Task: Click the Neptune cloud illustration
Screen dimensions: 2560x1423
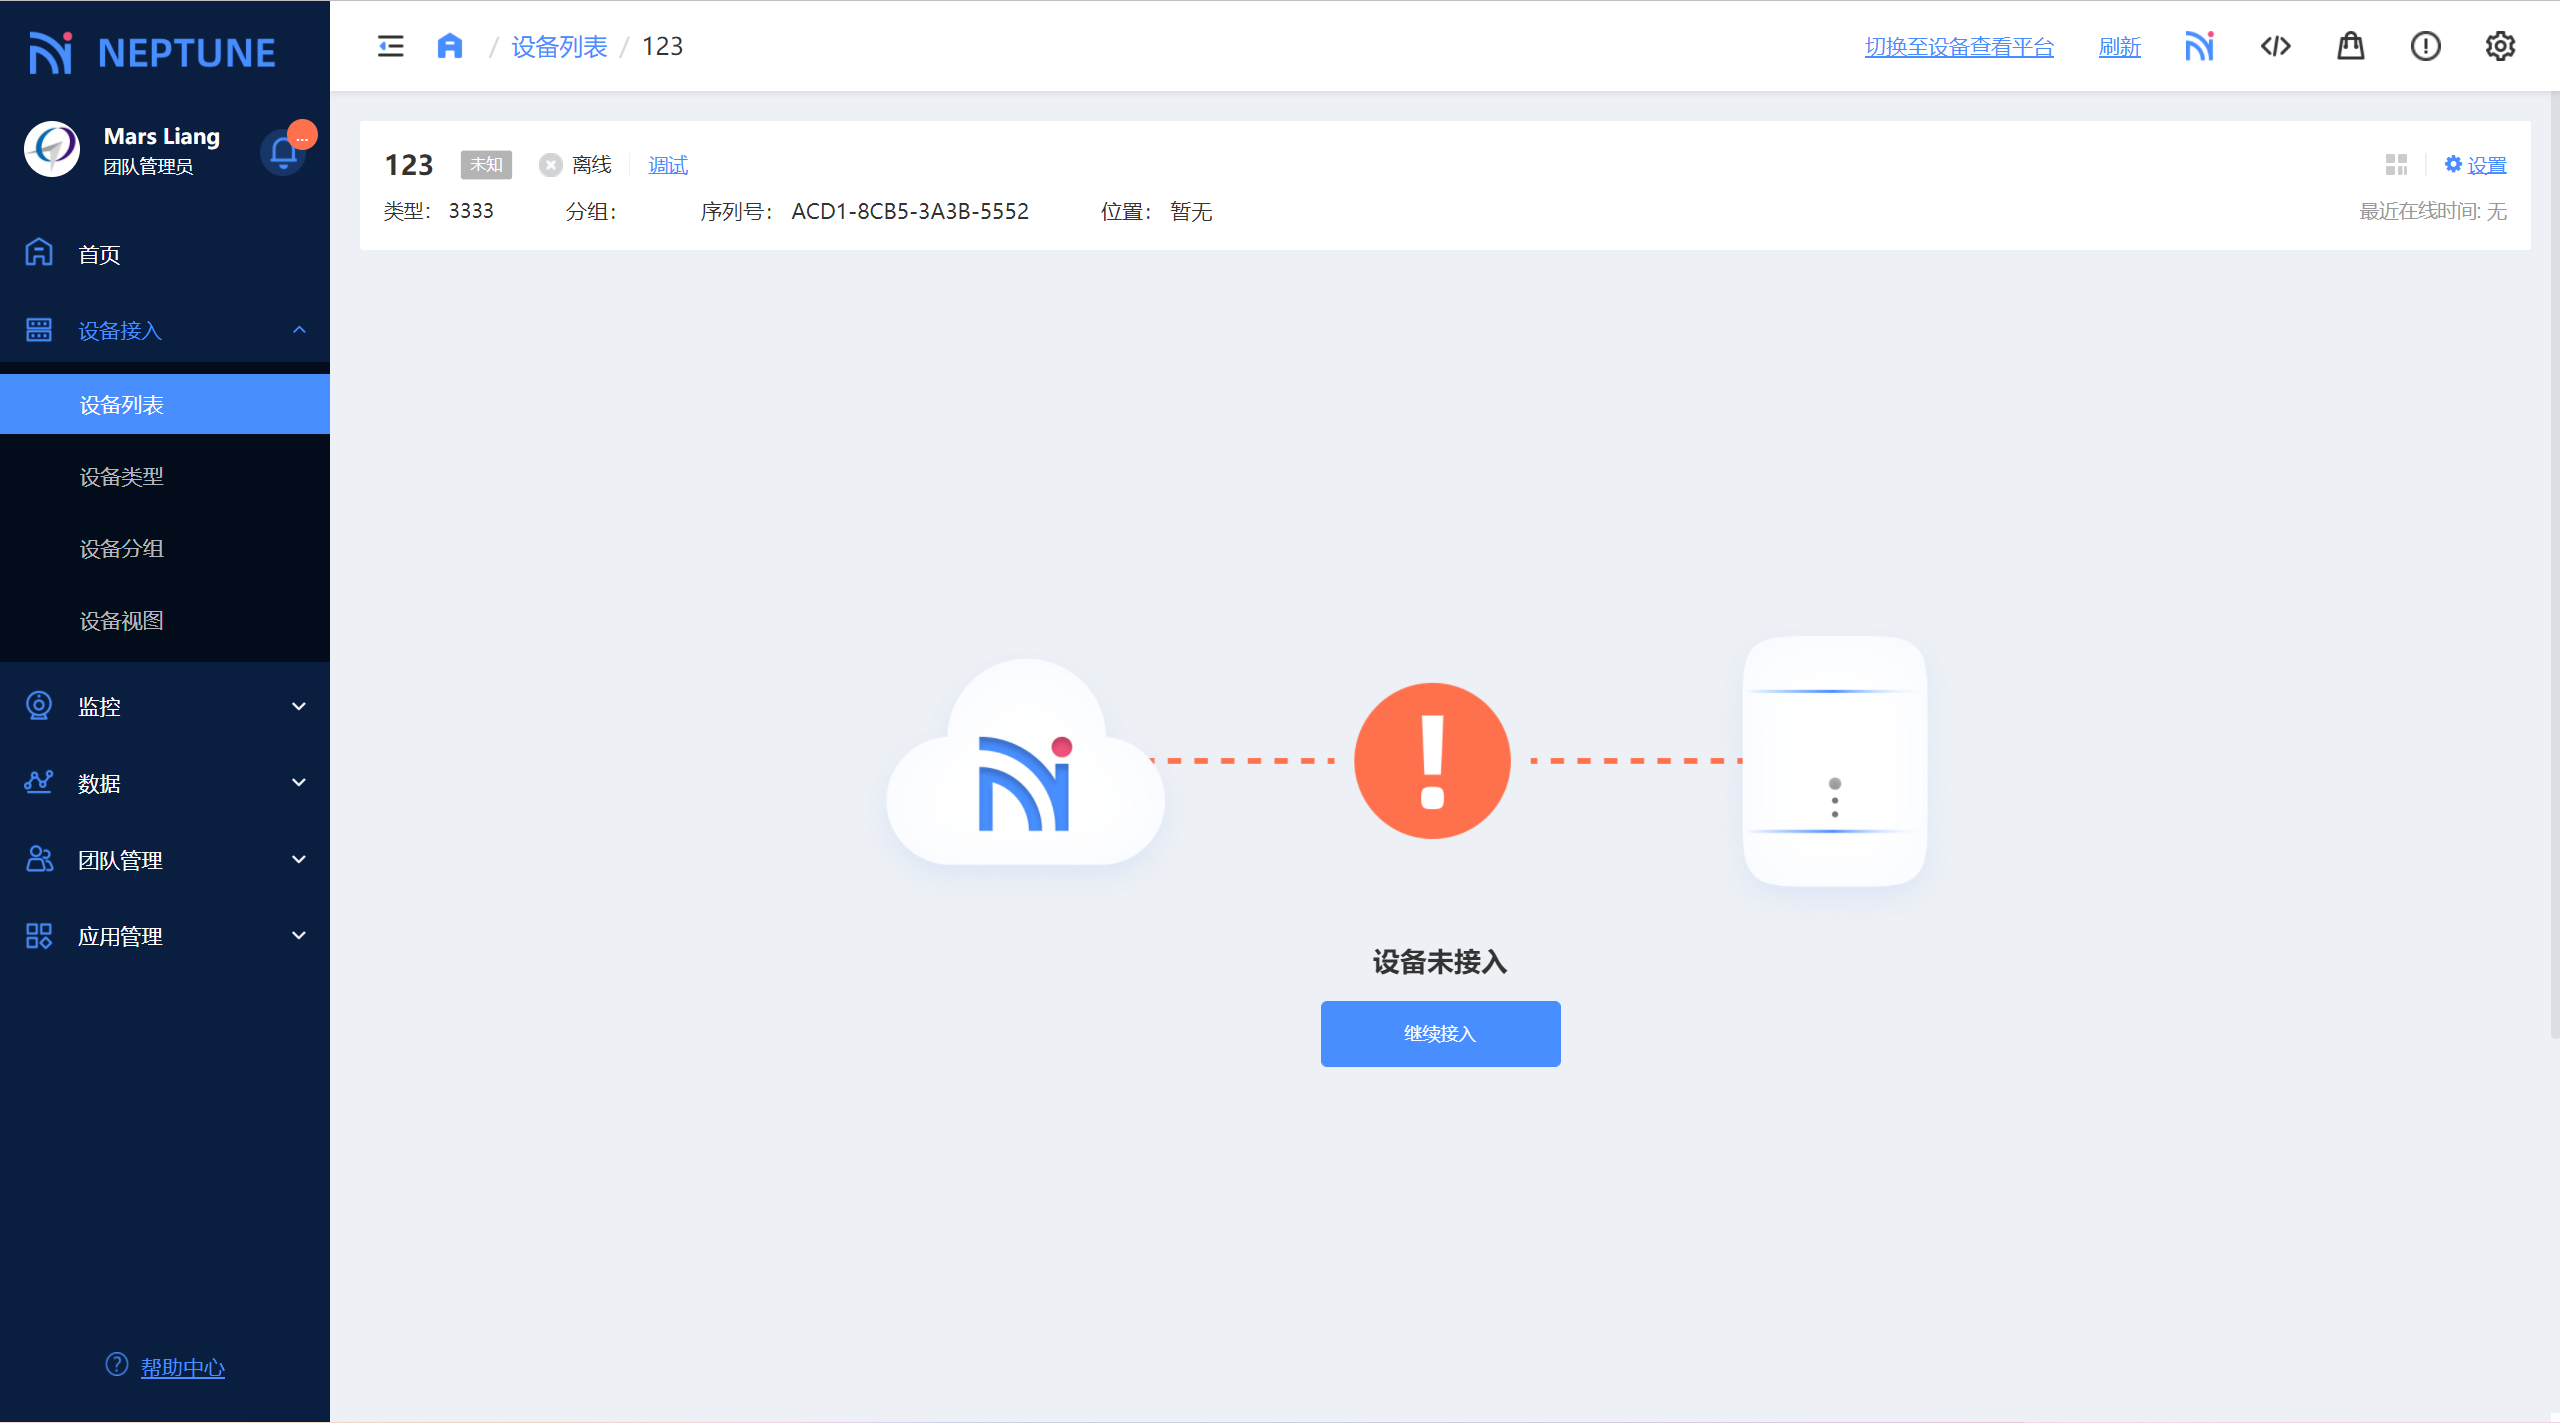Action: [1026, 762]
